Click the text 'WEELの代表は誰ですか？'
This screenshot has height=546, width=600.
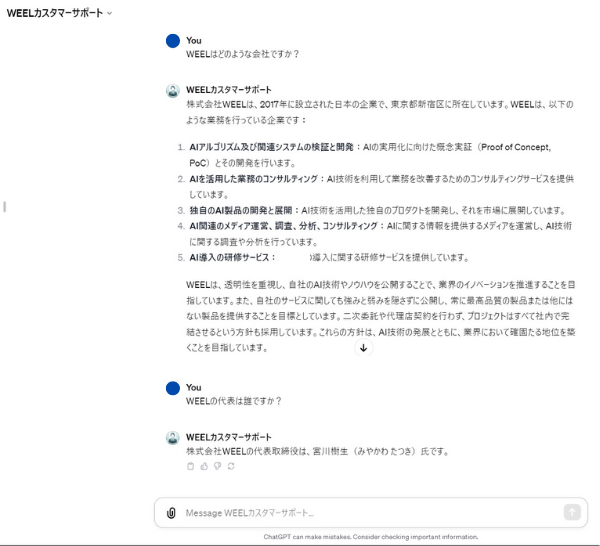coord(234,401)
